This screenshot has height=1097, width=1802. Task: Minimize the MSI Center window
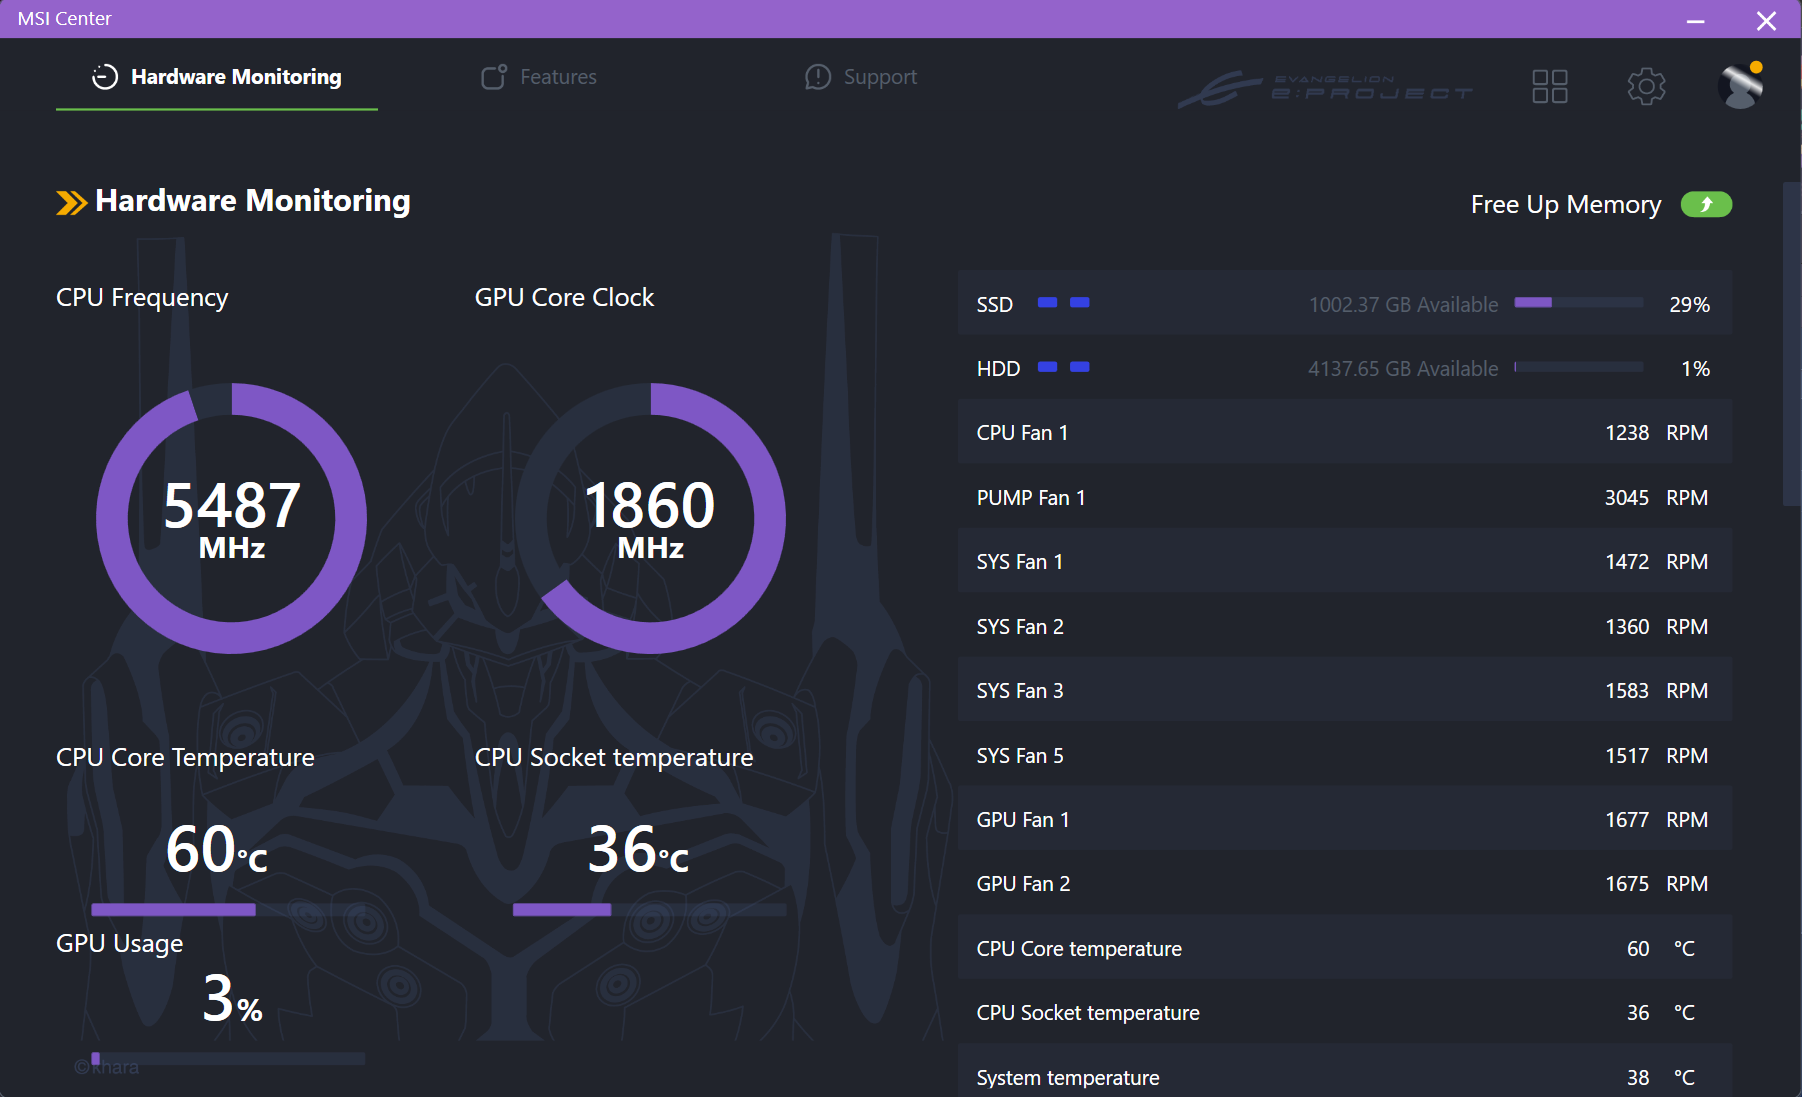[1695, 20]
